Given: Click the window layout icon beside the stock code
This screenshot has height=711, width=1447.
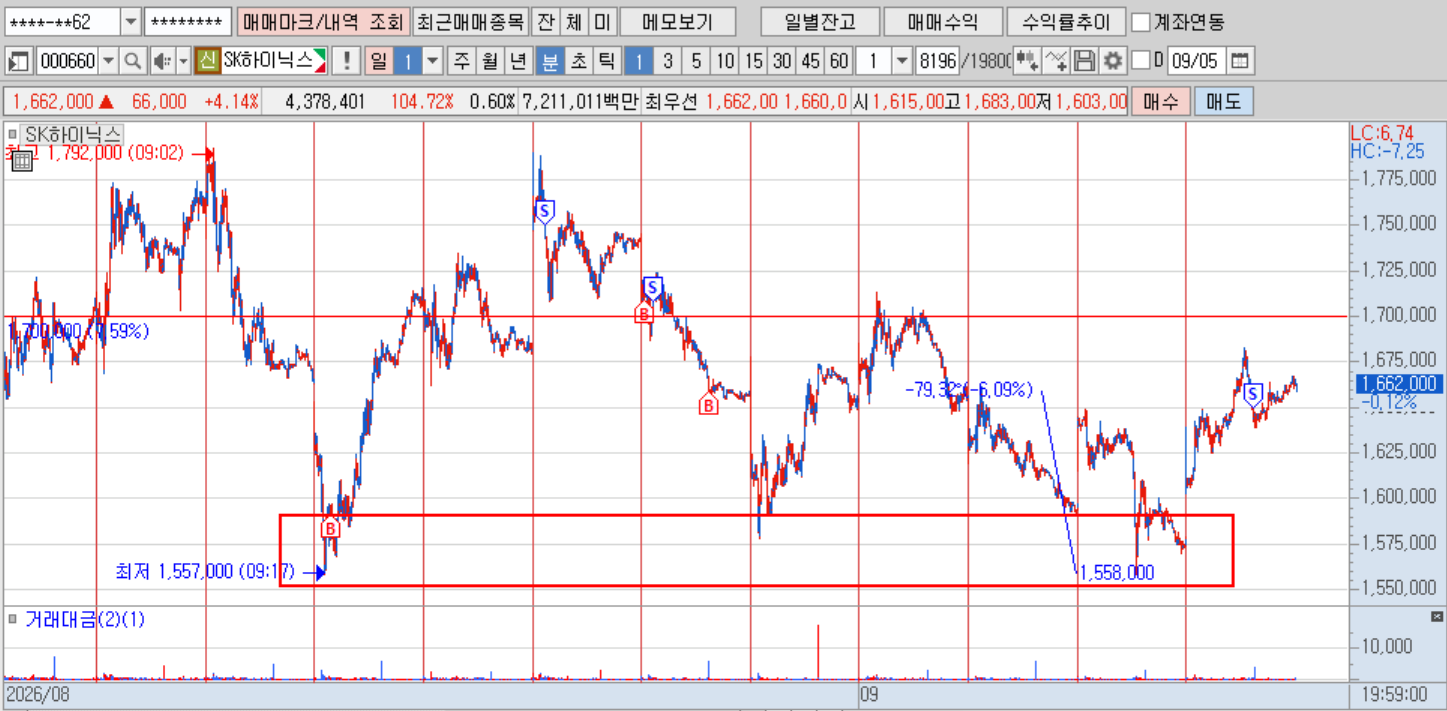Looking at the screenshot, I should [18, 61].
